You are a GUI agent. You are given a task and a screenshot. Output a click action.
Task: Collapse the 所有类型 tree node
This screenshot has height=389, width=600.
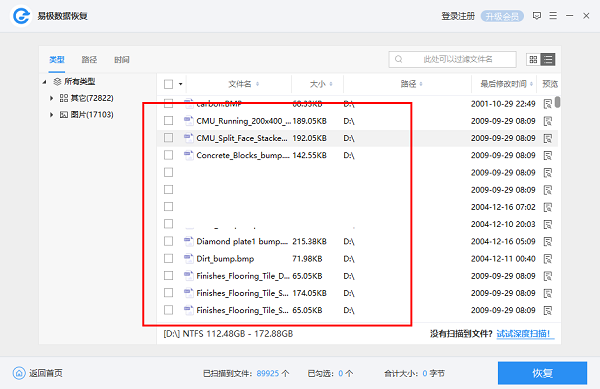click(x=44, y=82)
